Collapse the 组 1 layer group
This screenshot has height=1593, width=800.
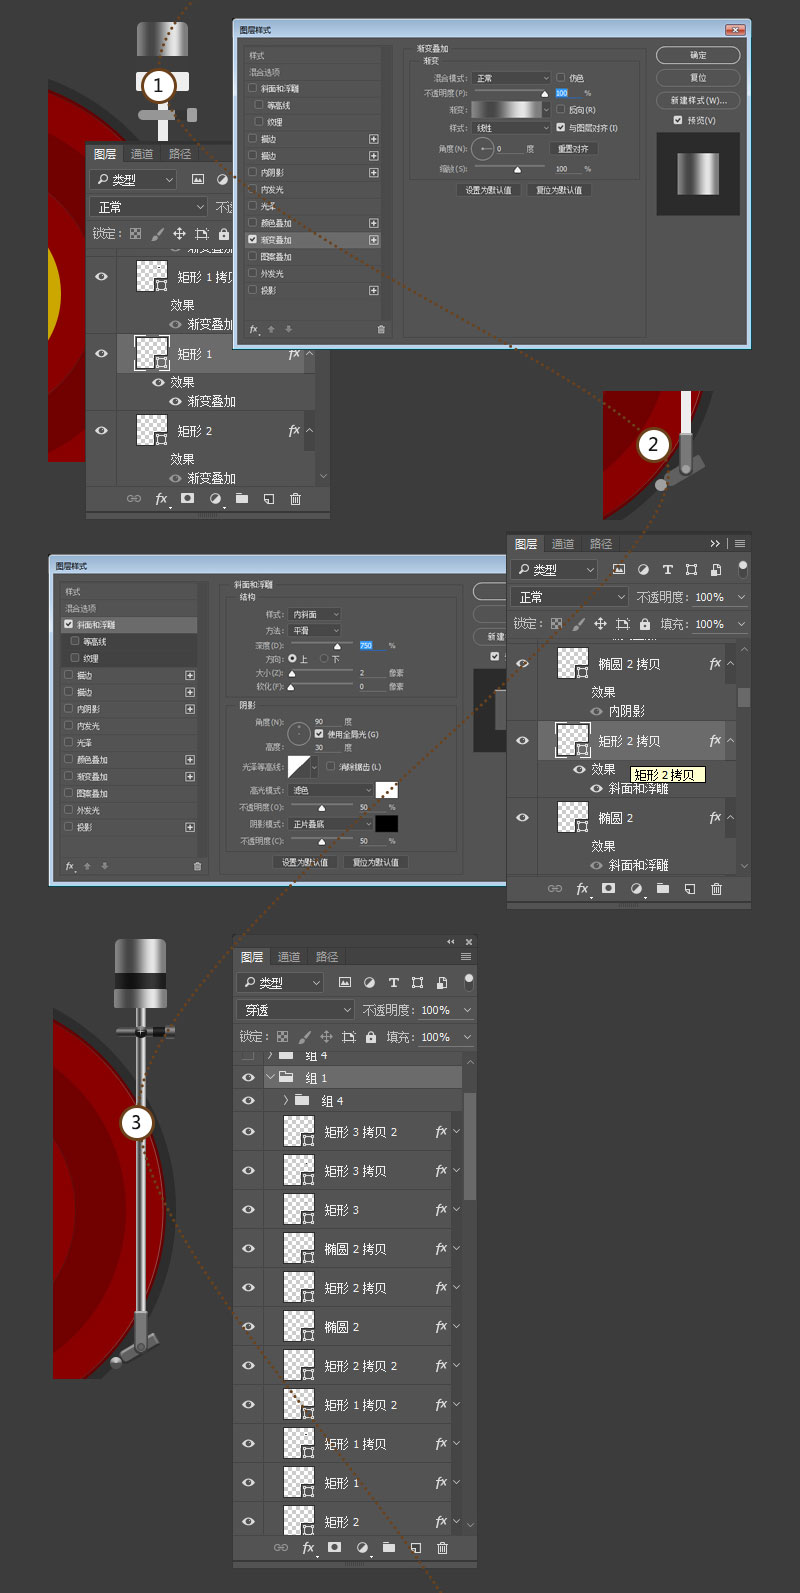click(270, 1078)
